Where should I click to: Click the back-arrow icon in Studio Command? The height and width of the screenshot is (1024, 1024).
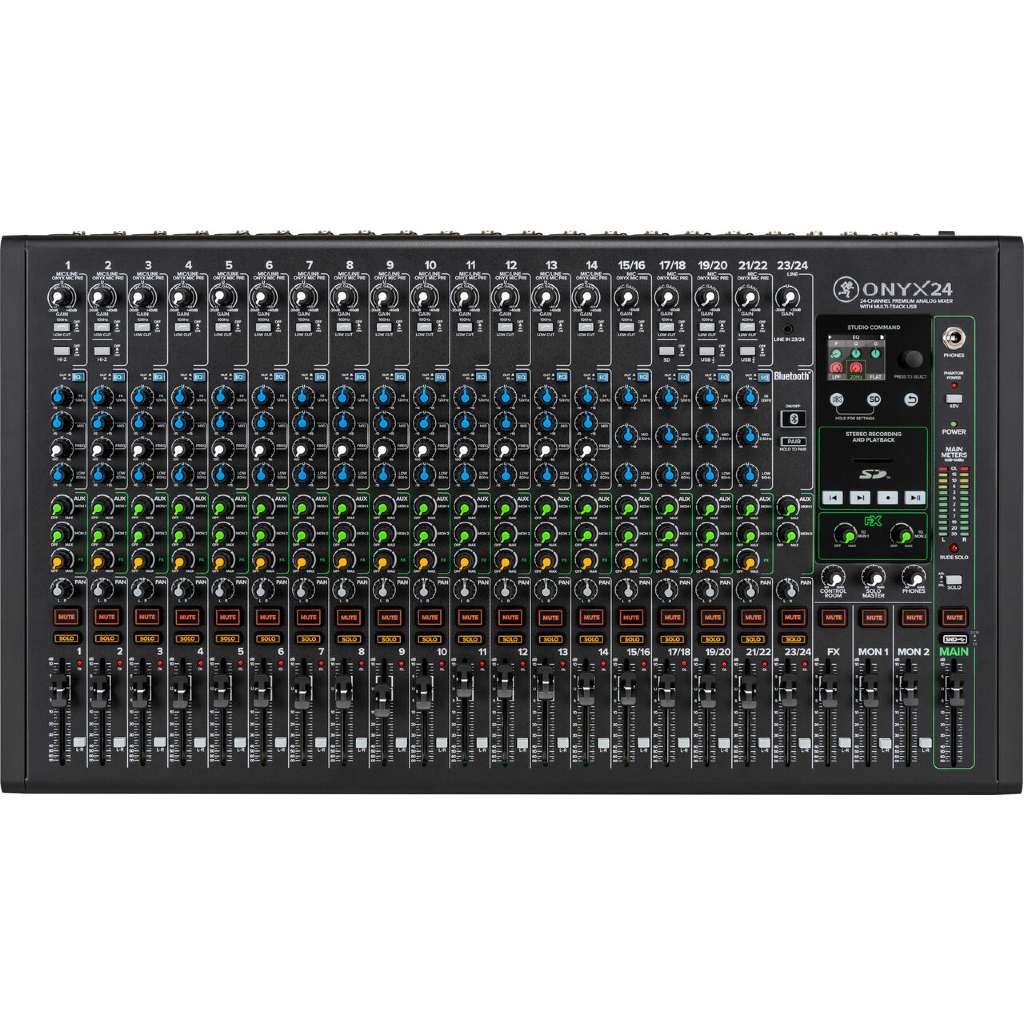click(x=911, y=400)
